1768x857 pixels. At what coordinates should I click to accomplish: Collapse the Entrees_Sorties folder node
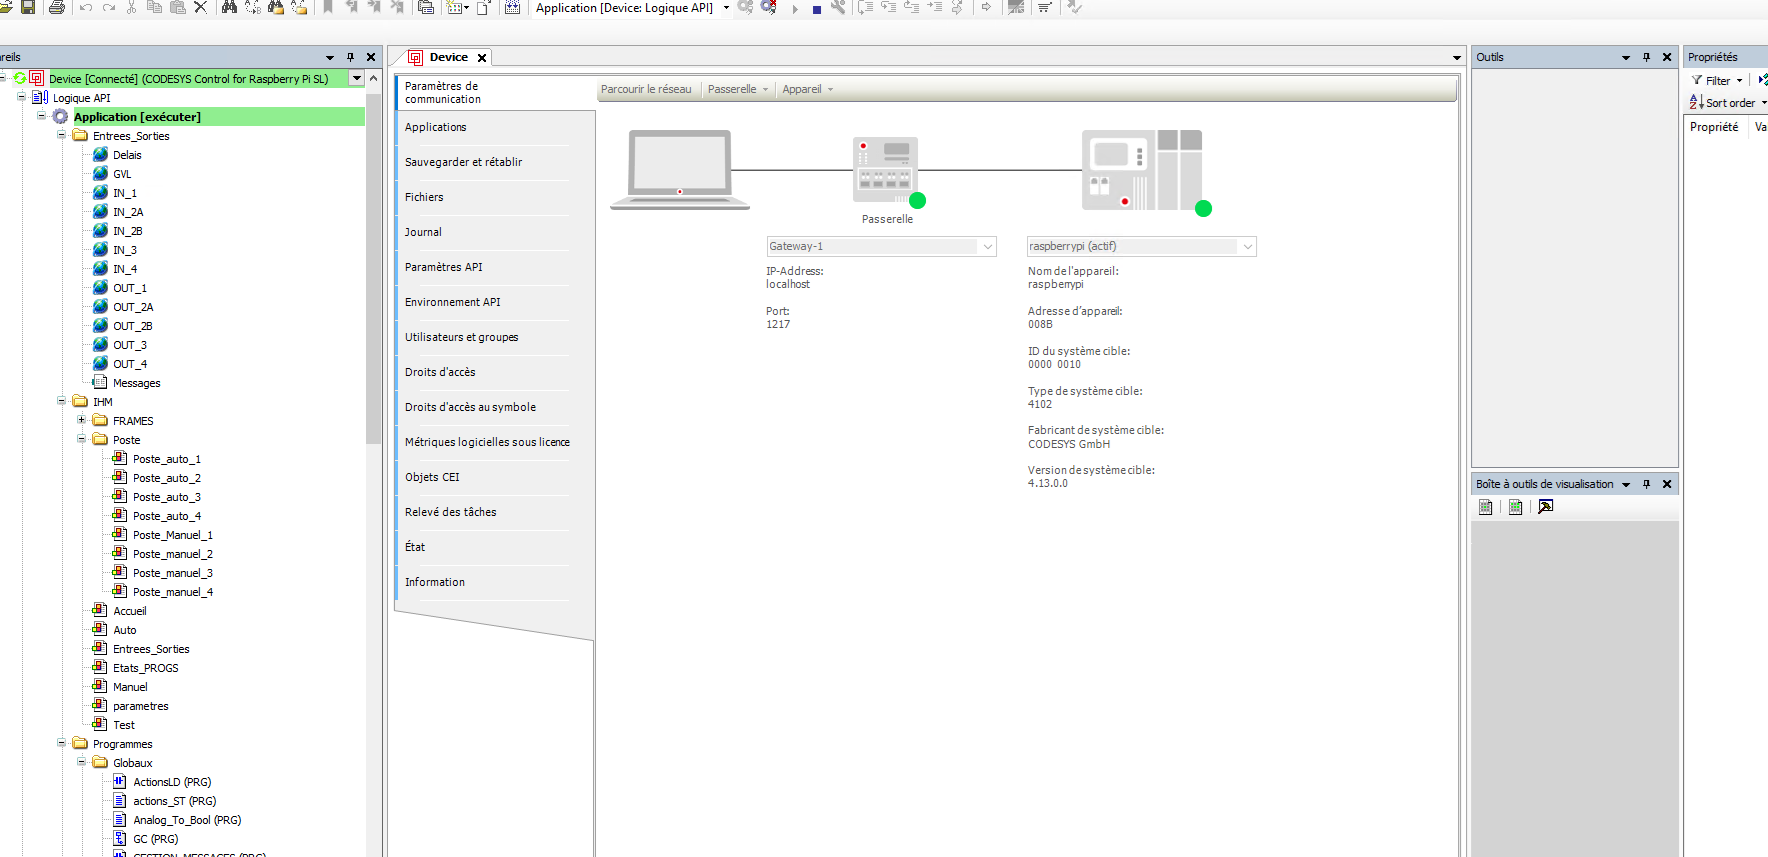(62, 135)
